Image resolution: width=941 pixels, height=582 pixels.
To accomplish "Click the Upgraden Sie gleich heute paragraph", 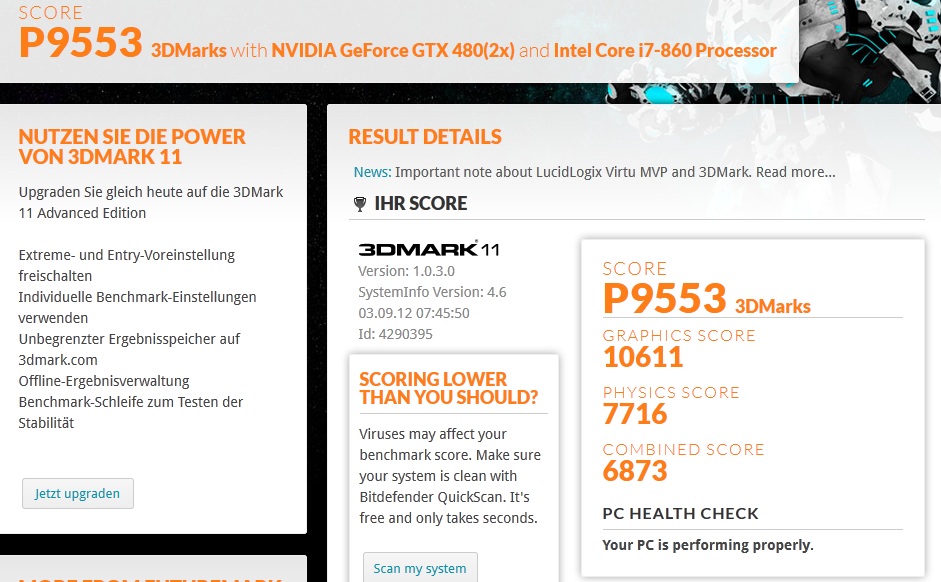I will tap(151, 202).
